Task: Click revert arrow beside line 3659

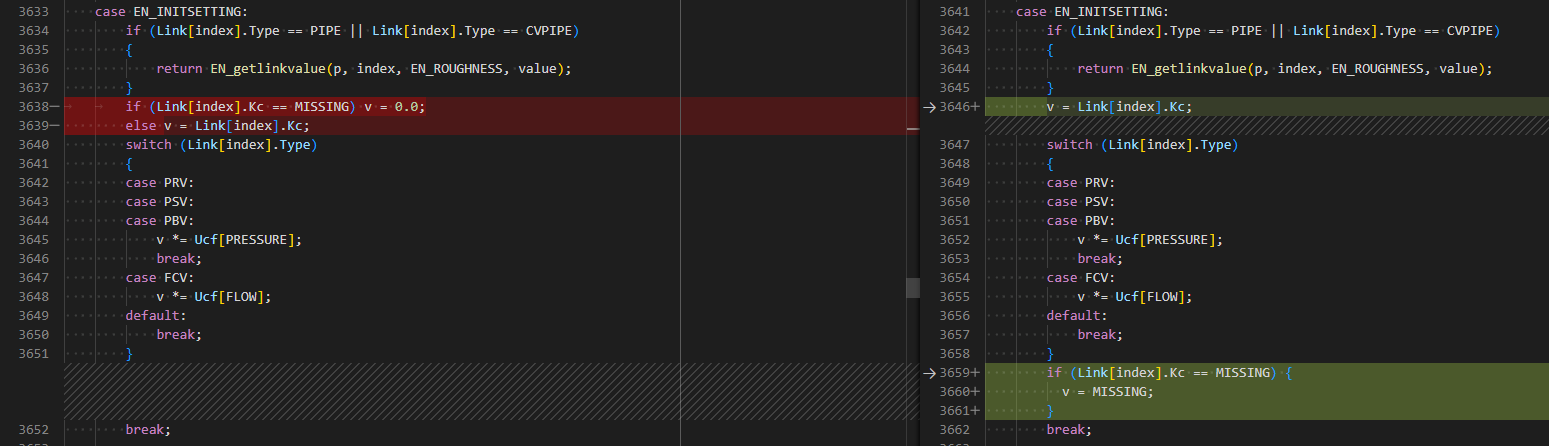Action: tap(929, 373)
